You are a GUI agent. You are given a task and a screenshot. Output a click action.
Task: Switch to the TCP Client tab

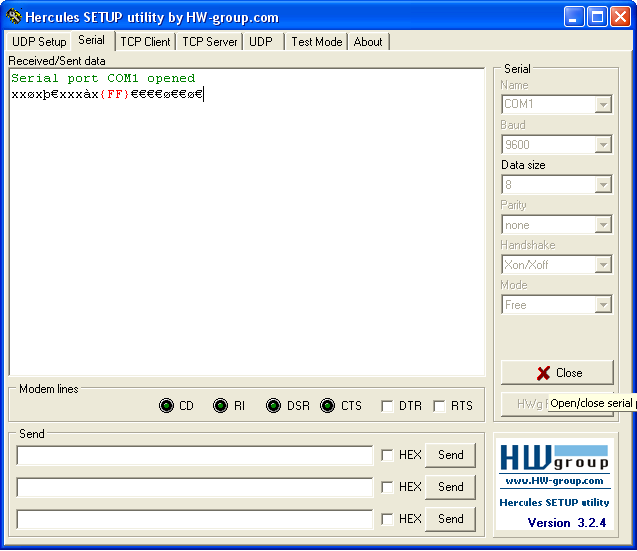145,42
